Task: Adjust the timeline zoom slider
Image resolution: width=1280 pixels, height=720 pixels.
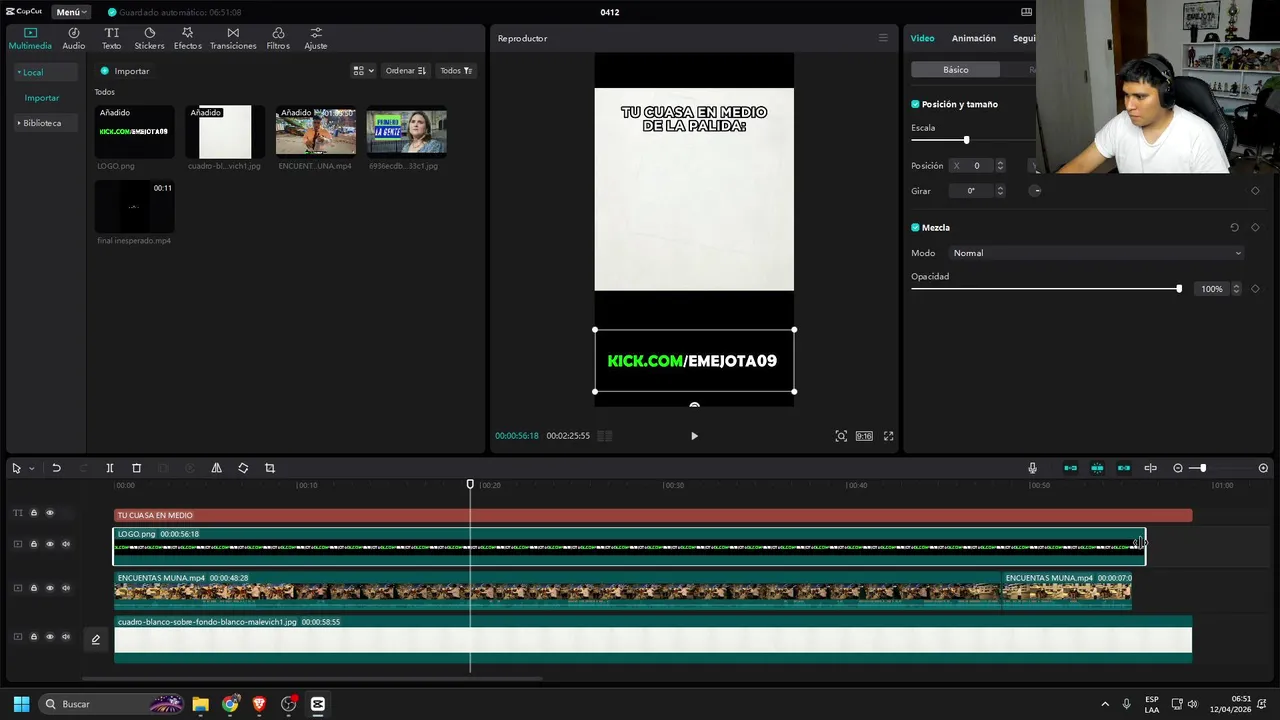Action: pos(1203,468)
